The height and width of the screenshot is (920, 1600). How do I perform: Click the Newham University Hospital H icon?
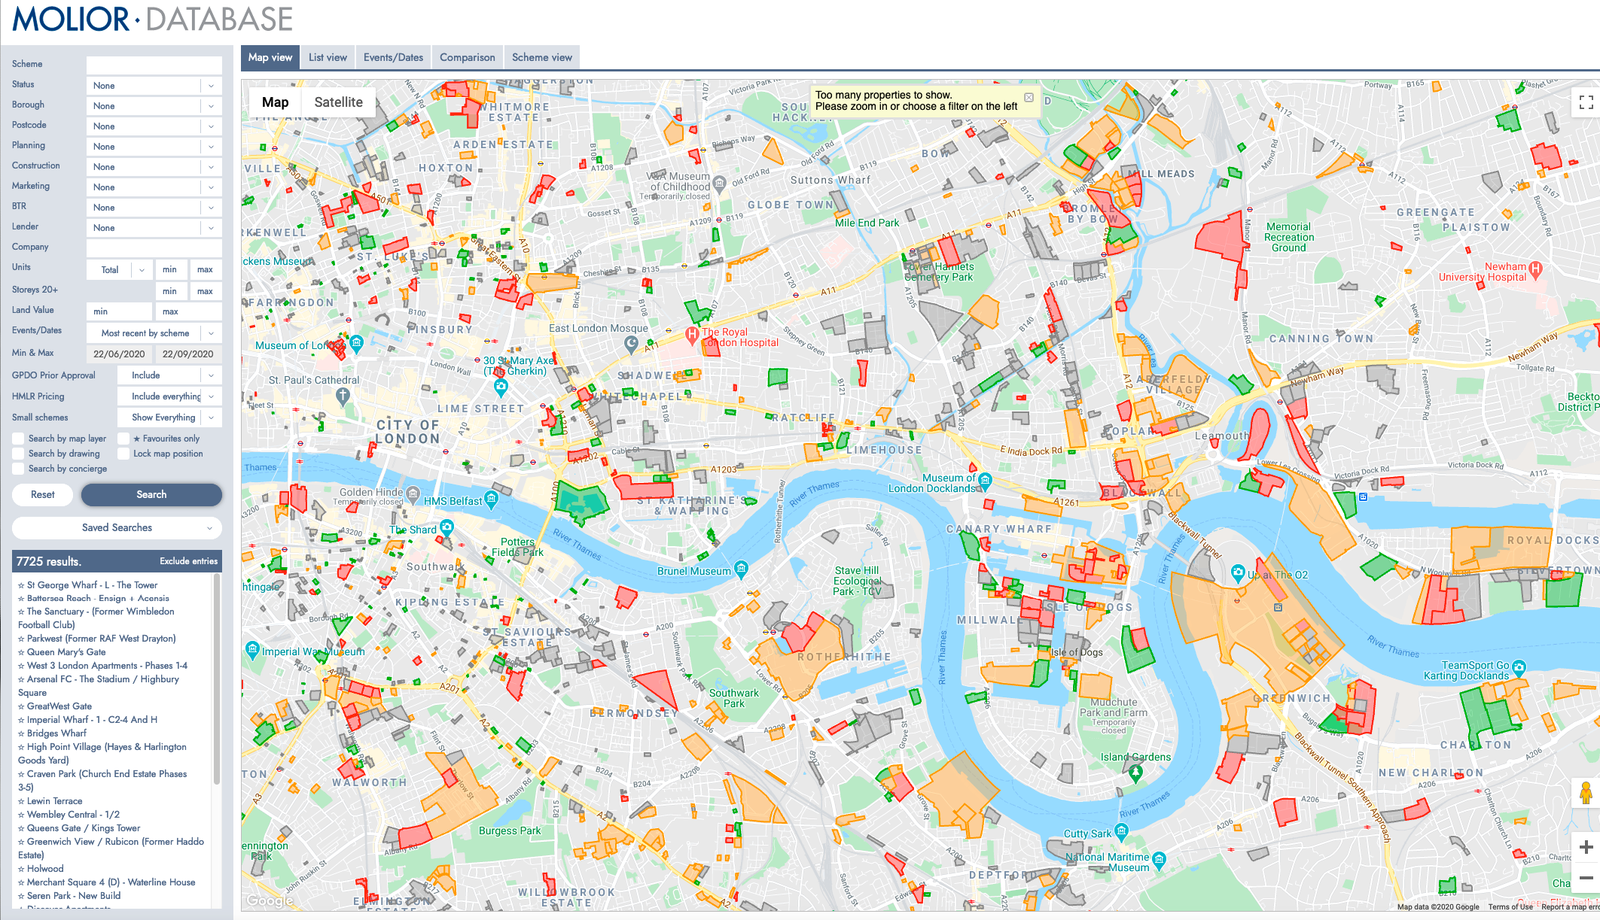[x=1536, y=269]
